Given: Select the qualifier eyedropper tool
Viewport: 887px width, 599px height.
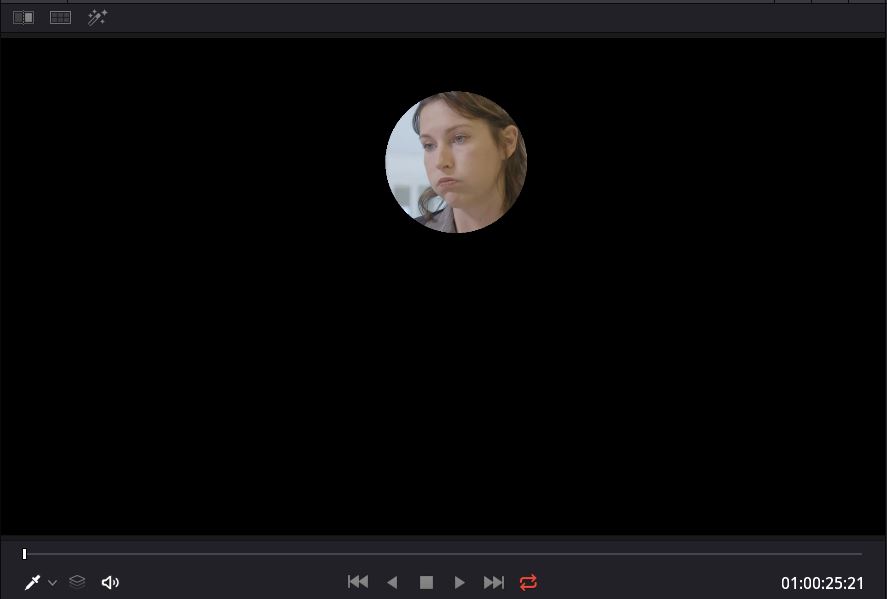Looking at the screenshot, I should click(x=32, y=582).
